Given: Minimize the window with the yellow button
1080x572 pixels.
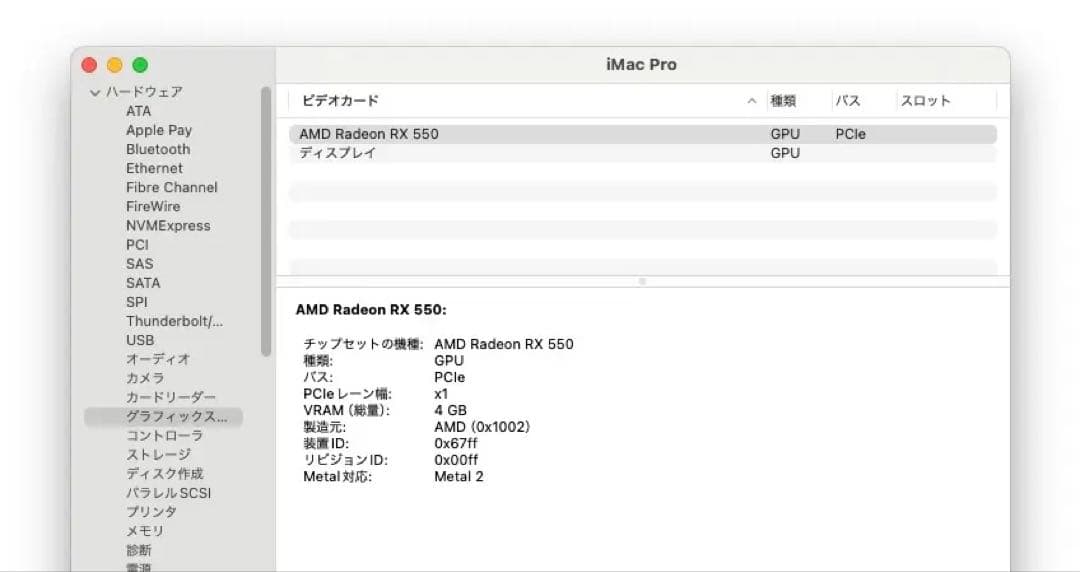Looking at the screenshot, I should click(x=114, y=65).
